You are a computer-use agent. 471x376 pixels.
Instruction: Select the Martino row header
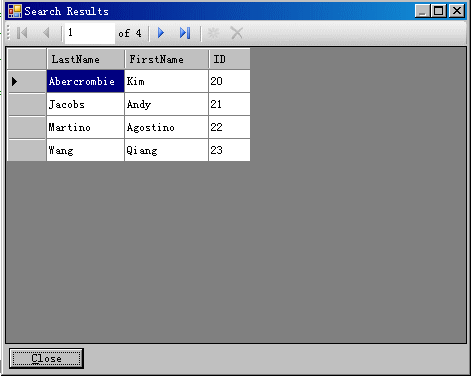27,127
